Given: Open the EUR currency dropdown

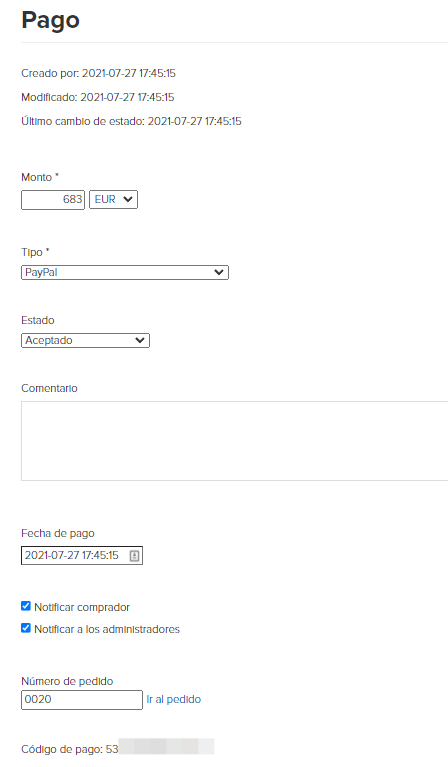Looking at the screenshot, I should [113, 200].
